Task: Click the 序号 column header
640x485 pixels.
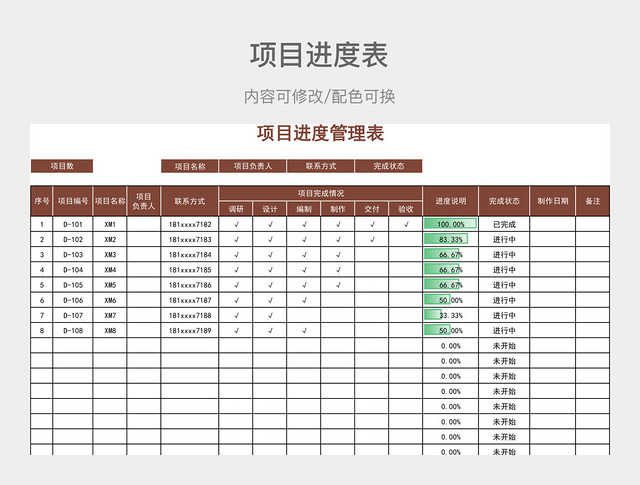Action: click(x=42, y=201)
